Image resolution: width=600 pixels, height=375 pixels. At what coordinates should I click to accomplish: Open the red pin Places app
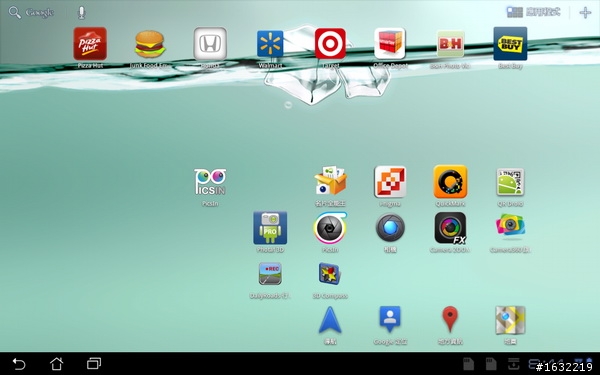tap(450, 319)
